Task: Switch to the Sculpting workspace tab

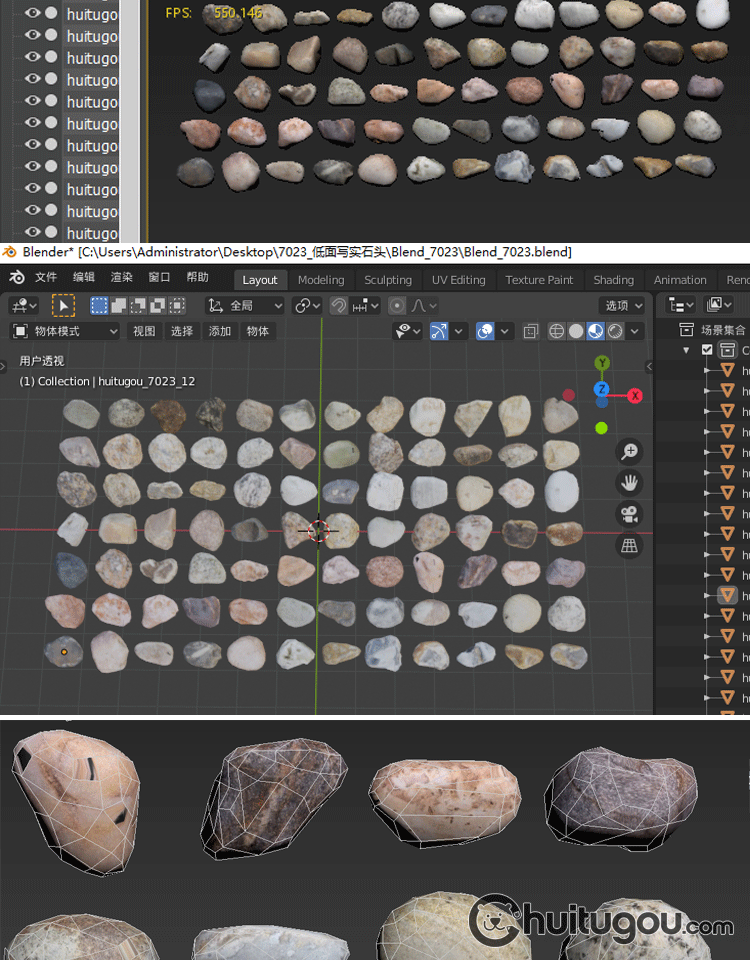Action: pos(388,280)
